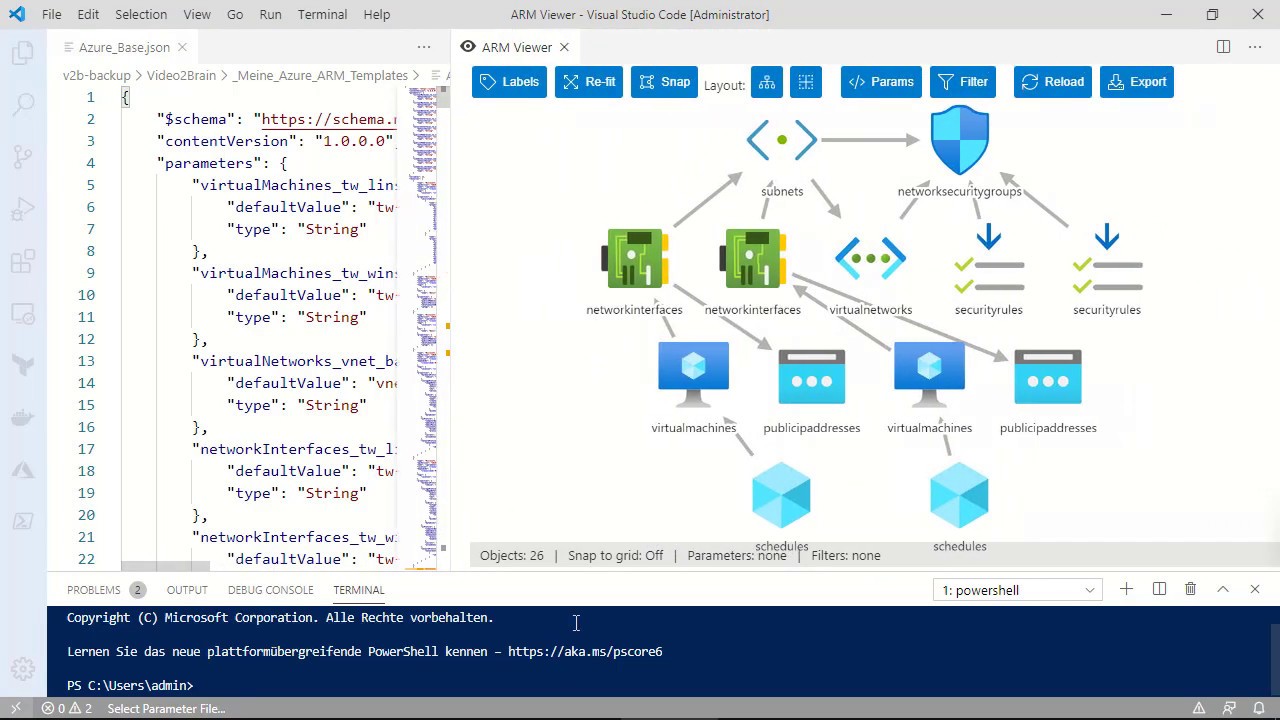Show errors and warnings count in status bar

[67, 708]
